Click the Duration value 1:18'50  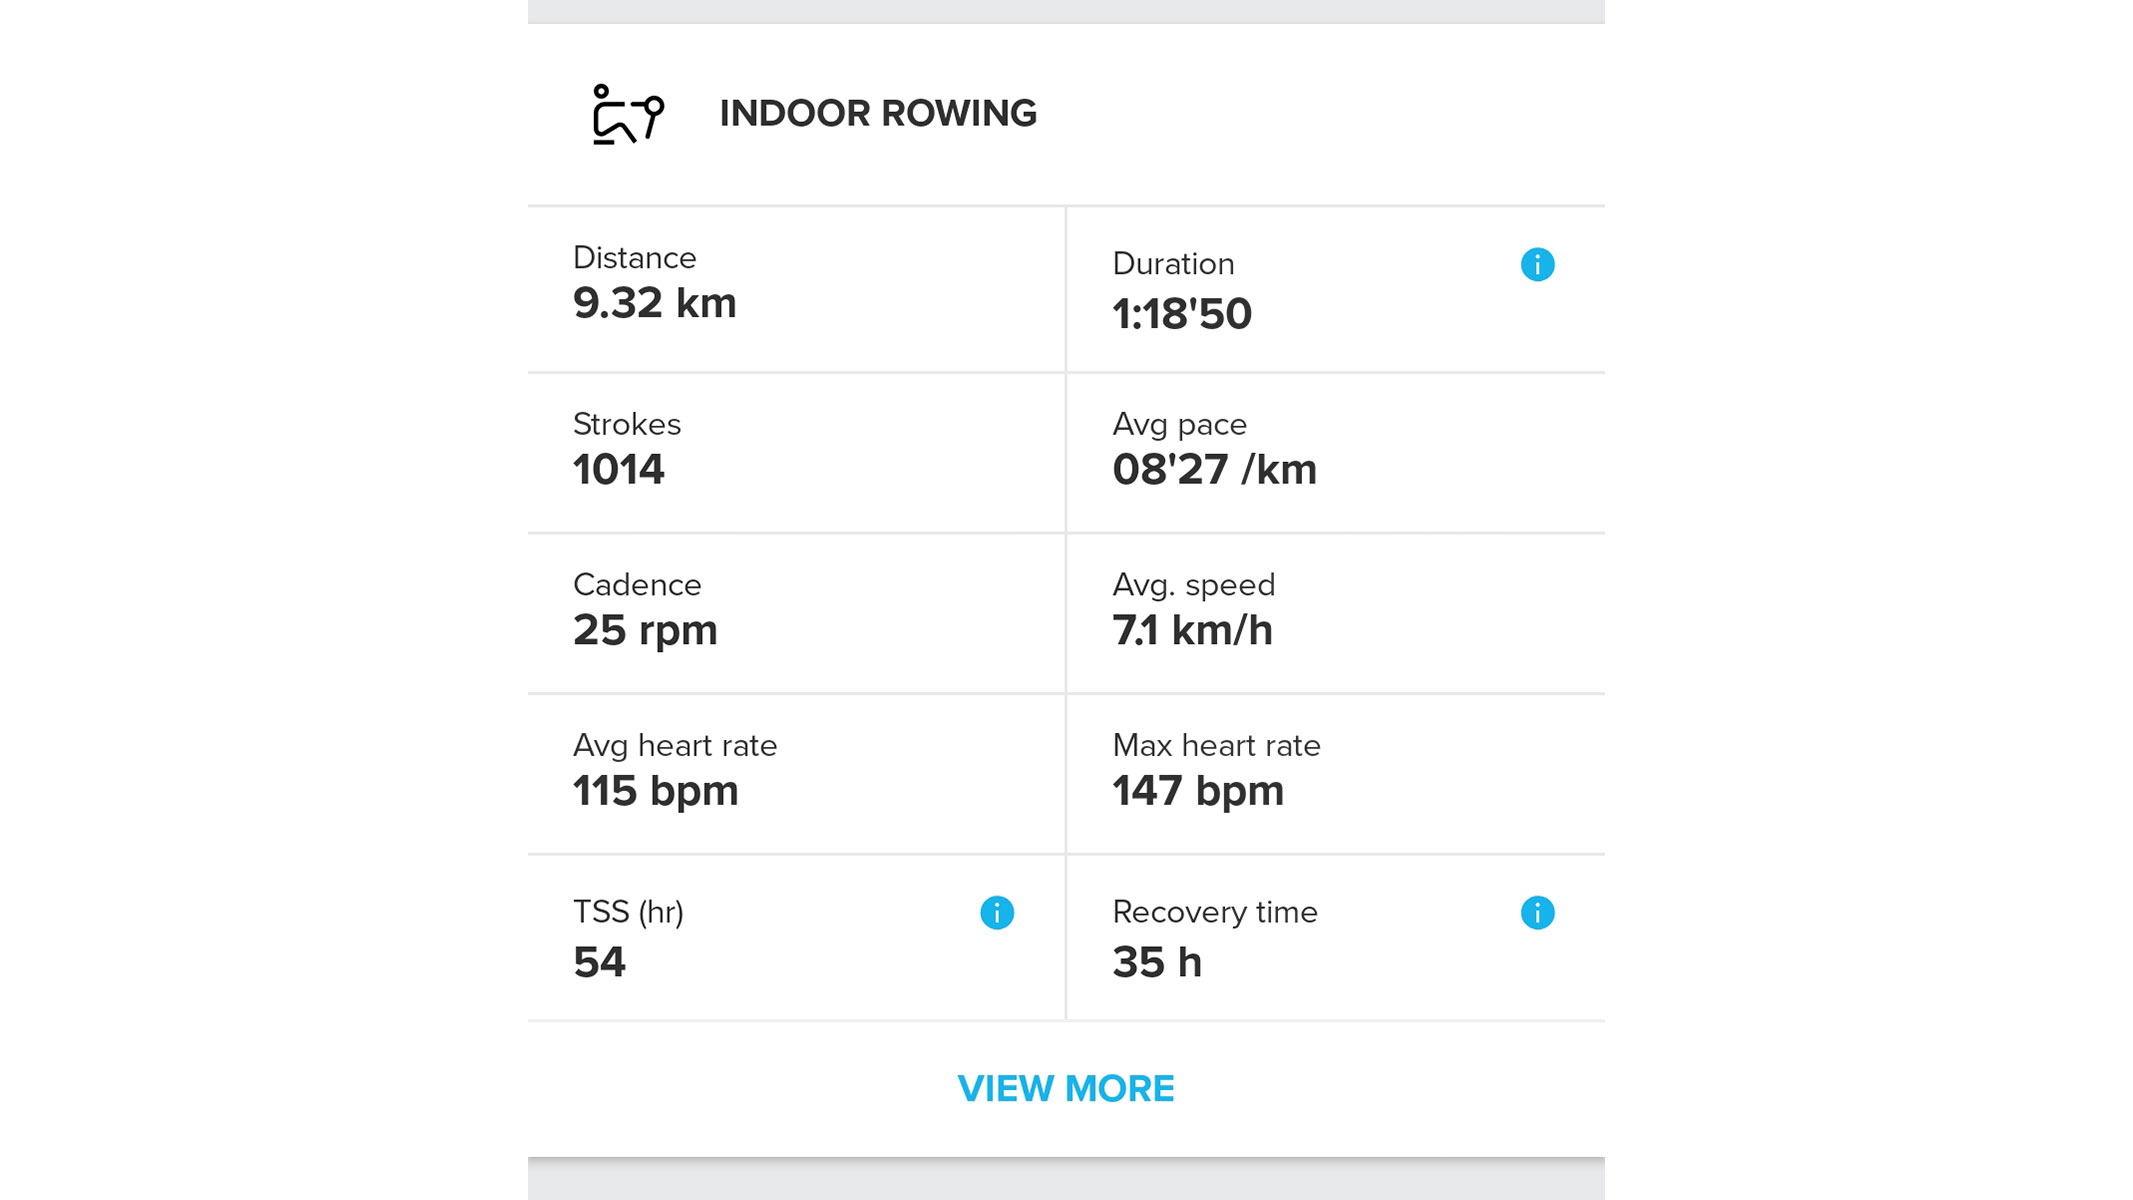tap(1183, 313)
